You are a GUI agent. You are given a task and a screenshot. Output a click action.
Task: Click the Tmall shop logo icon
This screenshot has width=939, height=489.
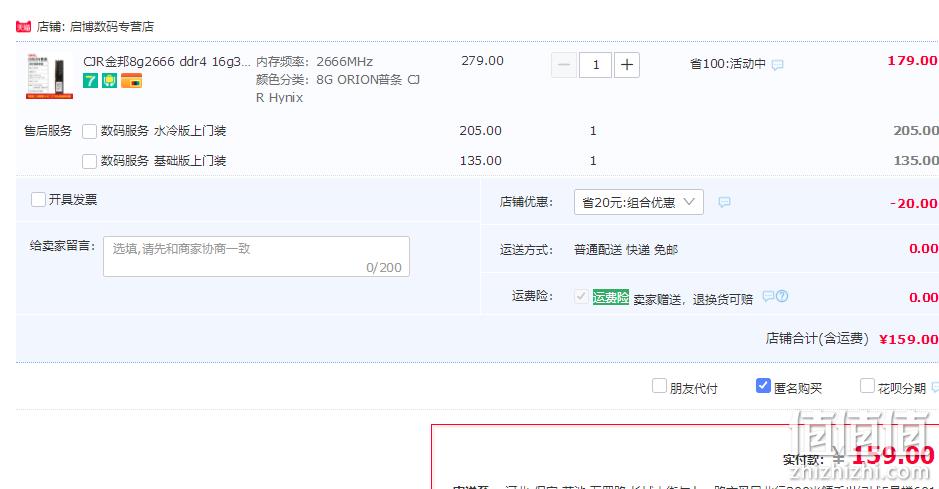pyautogui.click(x=23, y=27)
